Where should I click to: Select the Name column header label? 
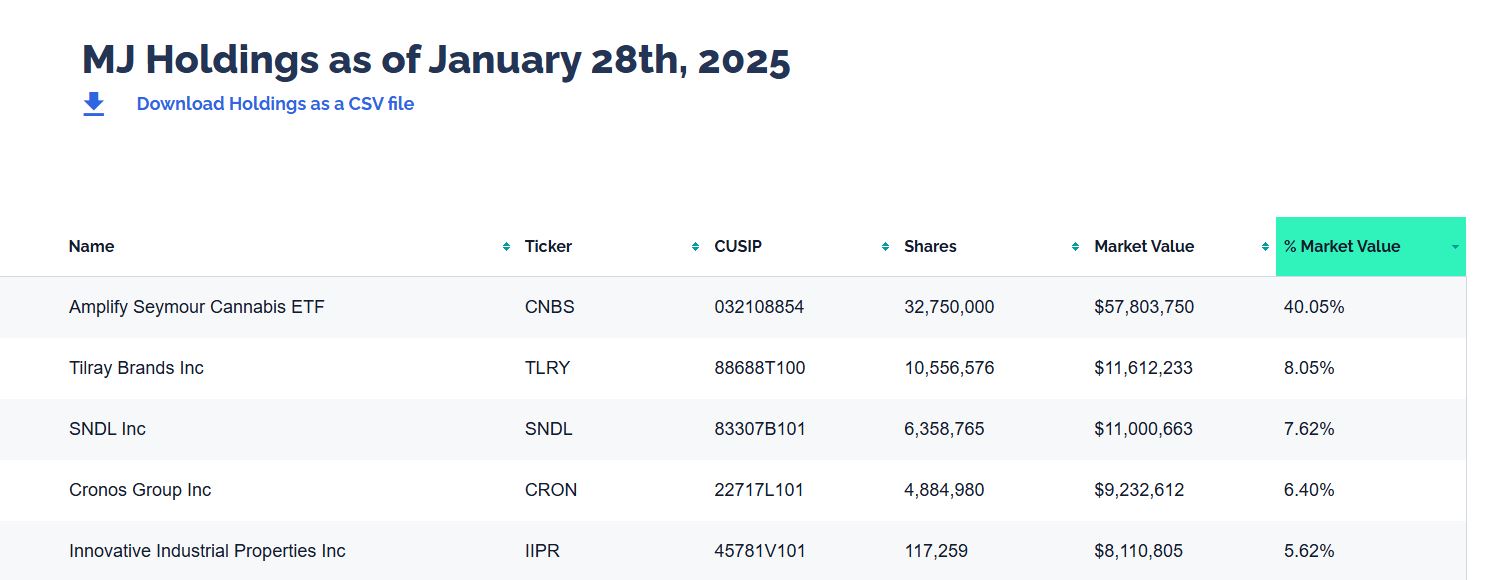click(x=92, y=247)
